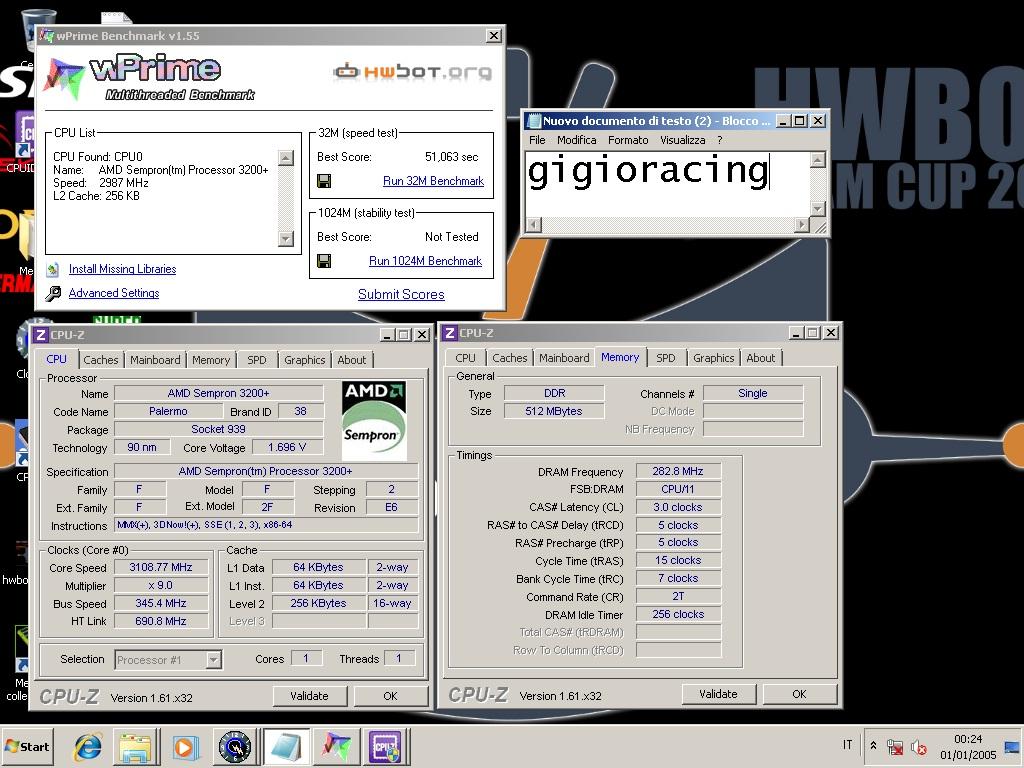
Task: Open the ? help menu in Notepad
Action: [x=720, y=140]
